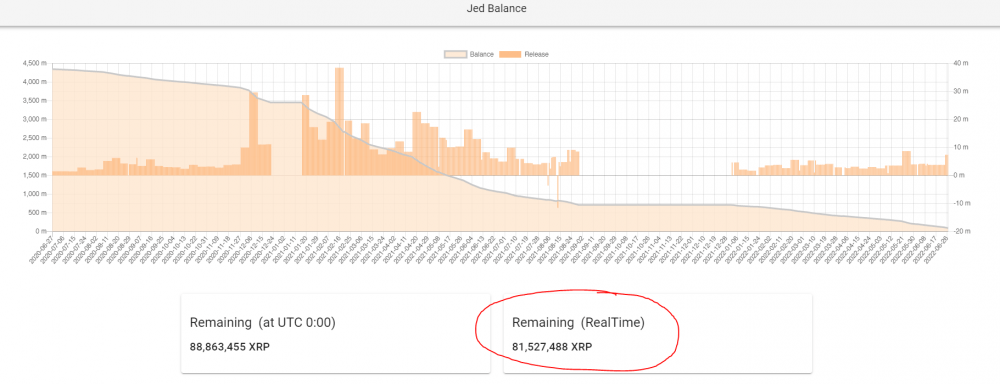Click the Remaining (RealTime) heading

578,323
